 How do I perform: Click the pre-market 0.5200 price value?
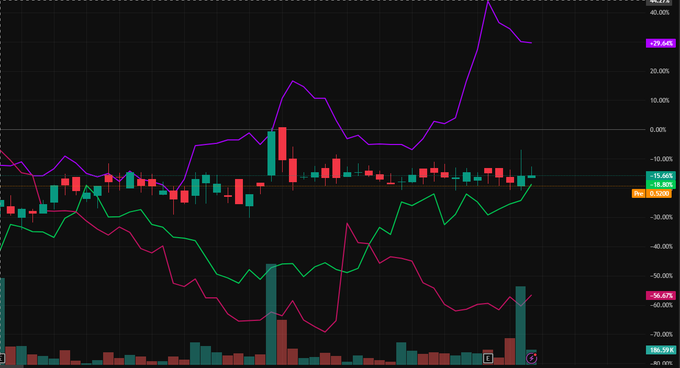[x=660, y=193]
